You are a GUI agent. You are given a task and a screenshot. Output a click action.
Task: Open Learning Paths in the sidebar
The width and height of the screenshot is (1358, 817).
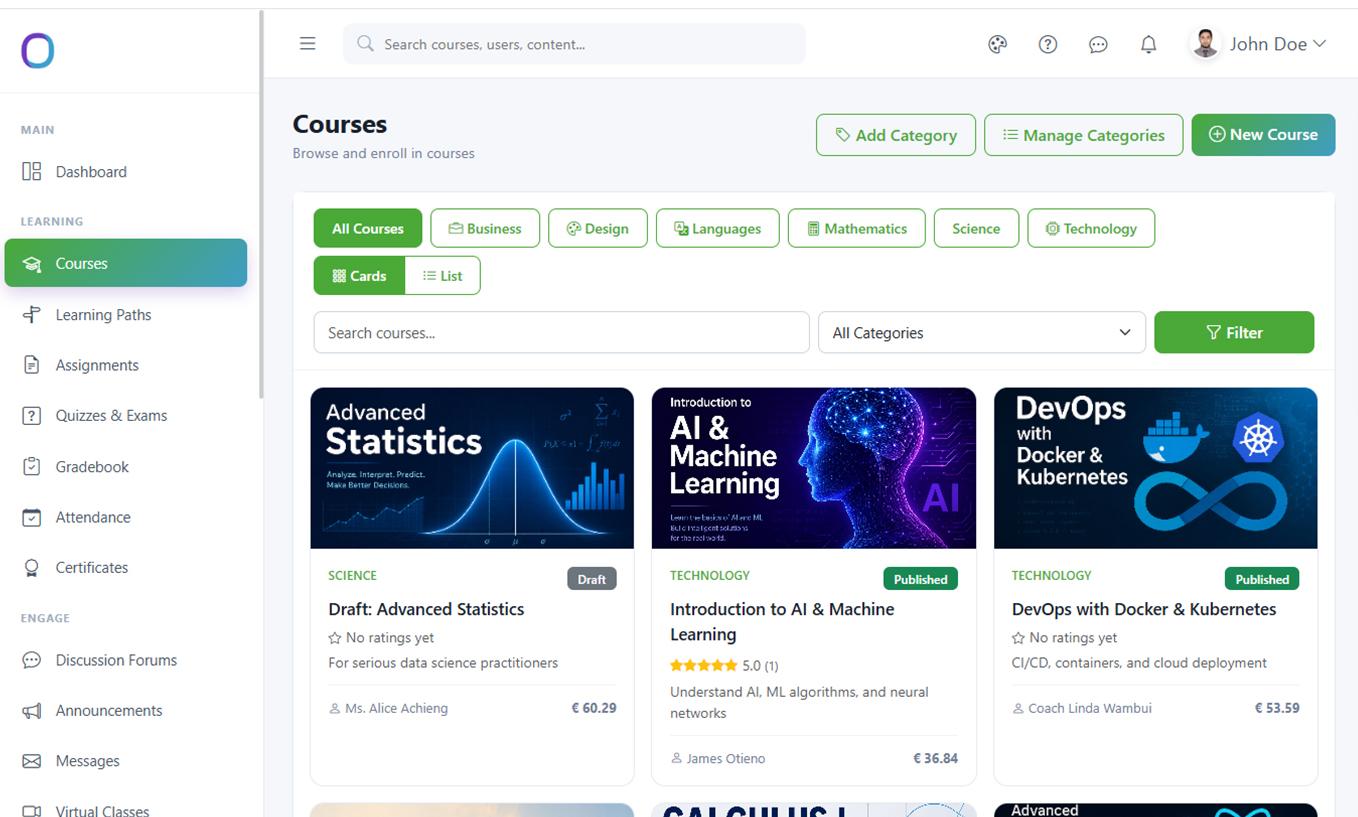click(x=126, y=315)
